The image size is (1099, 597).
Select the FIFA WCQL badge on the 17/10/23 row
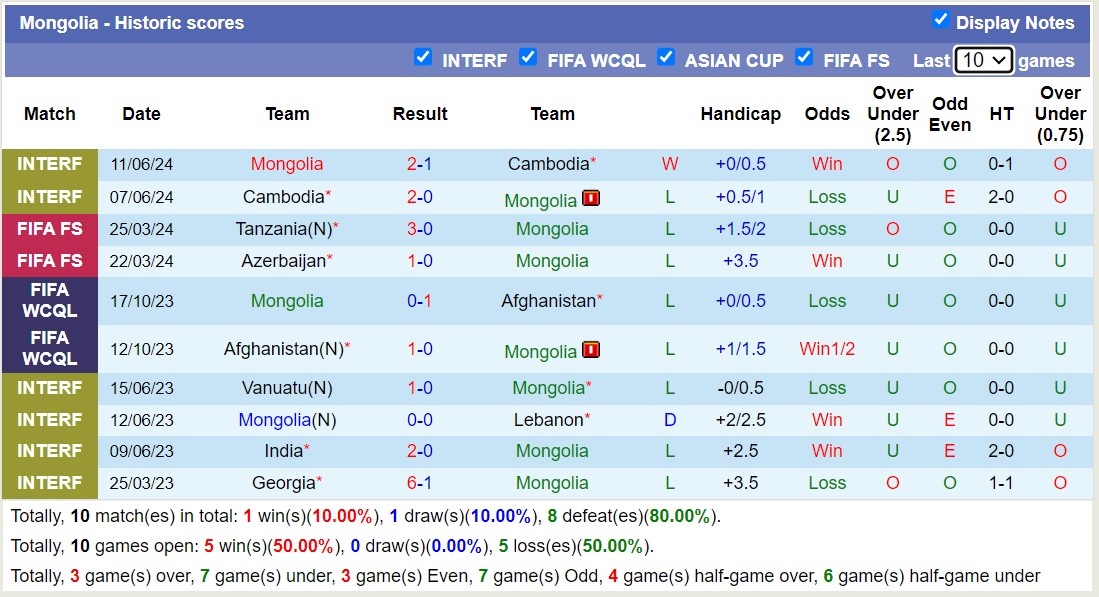50,301
